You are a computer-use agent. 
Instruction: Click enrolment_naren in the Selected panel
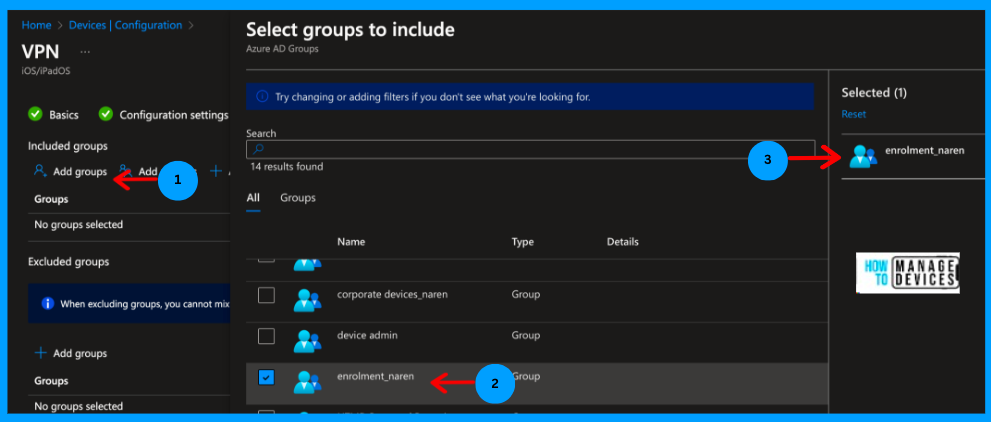point(925,150)
